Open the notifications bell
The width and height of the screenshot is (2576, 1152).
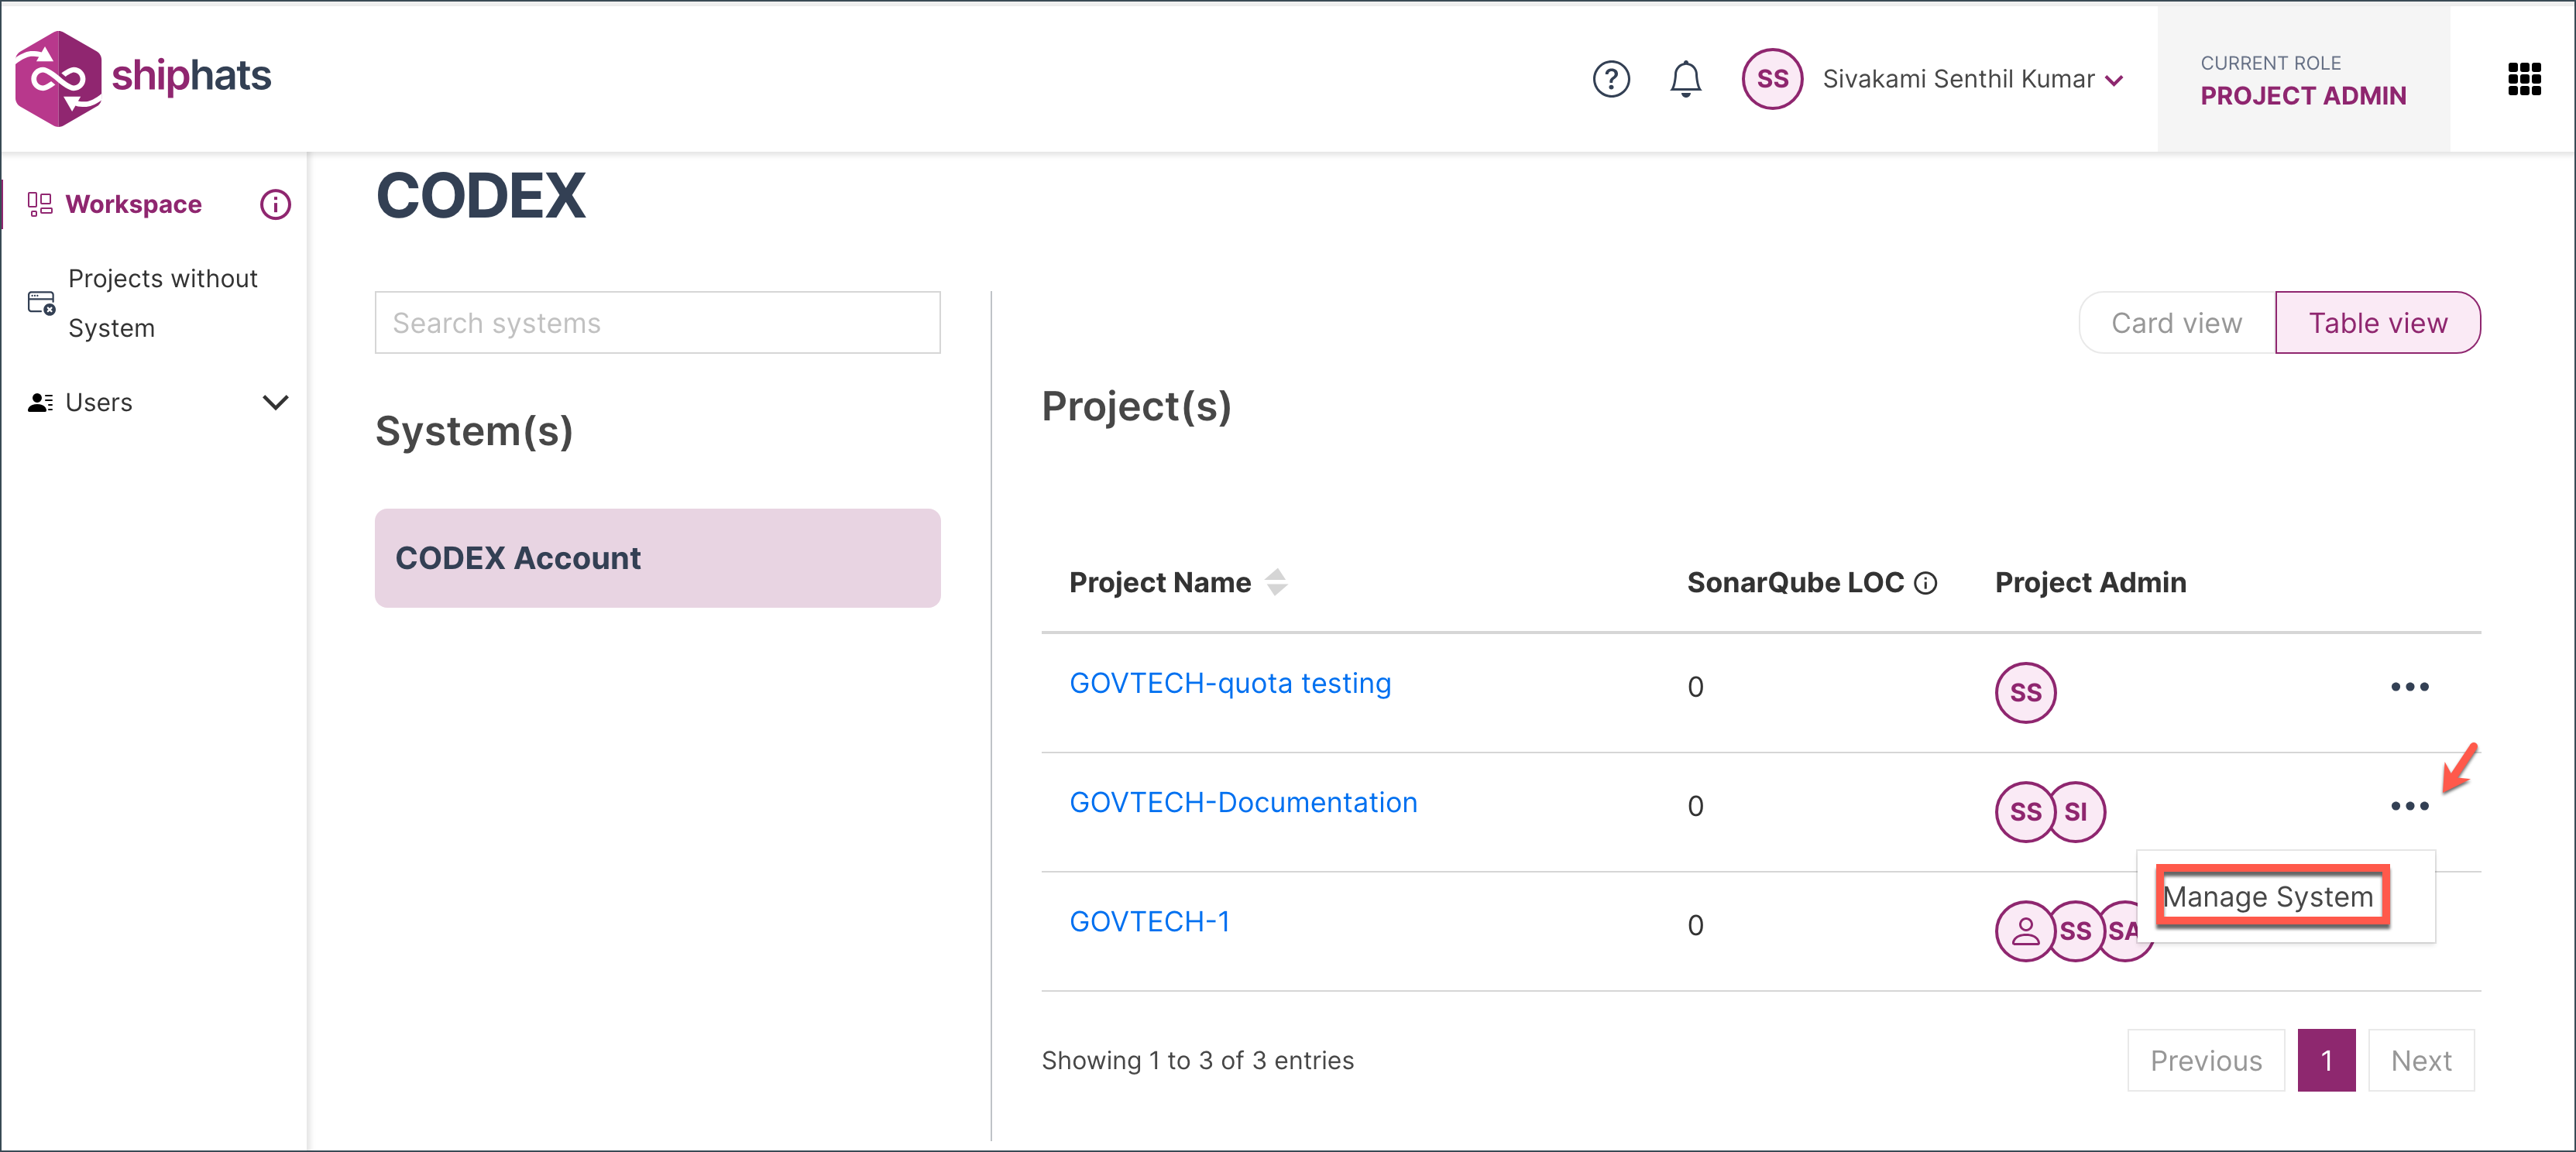coord(1686,79)
